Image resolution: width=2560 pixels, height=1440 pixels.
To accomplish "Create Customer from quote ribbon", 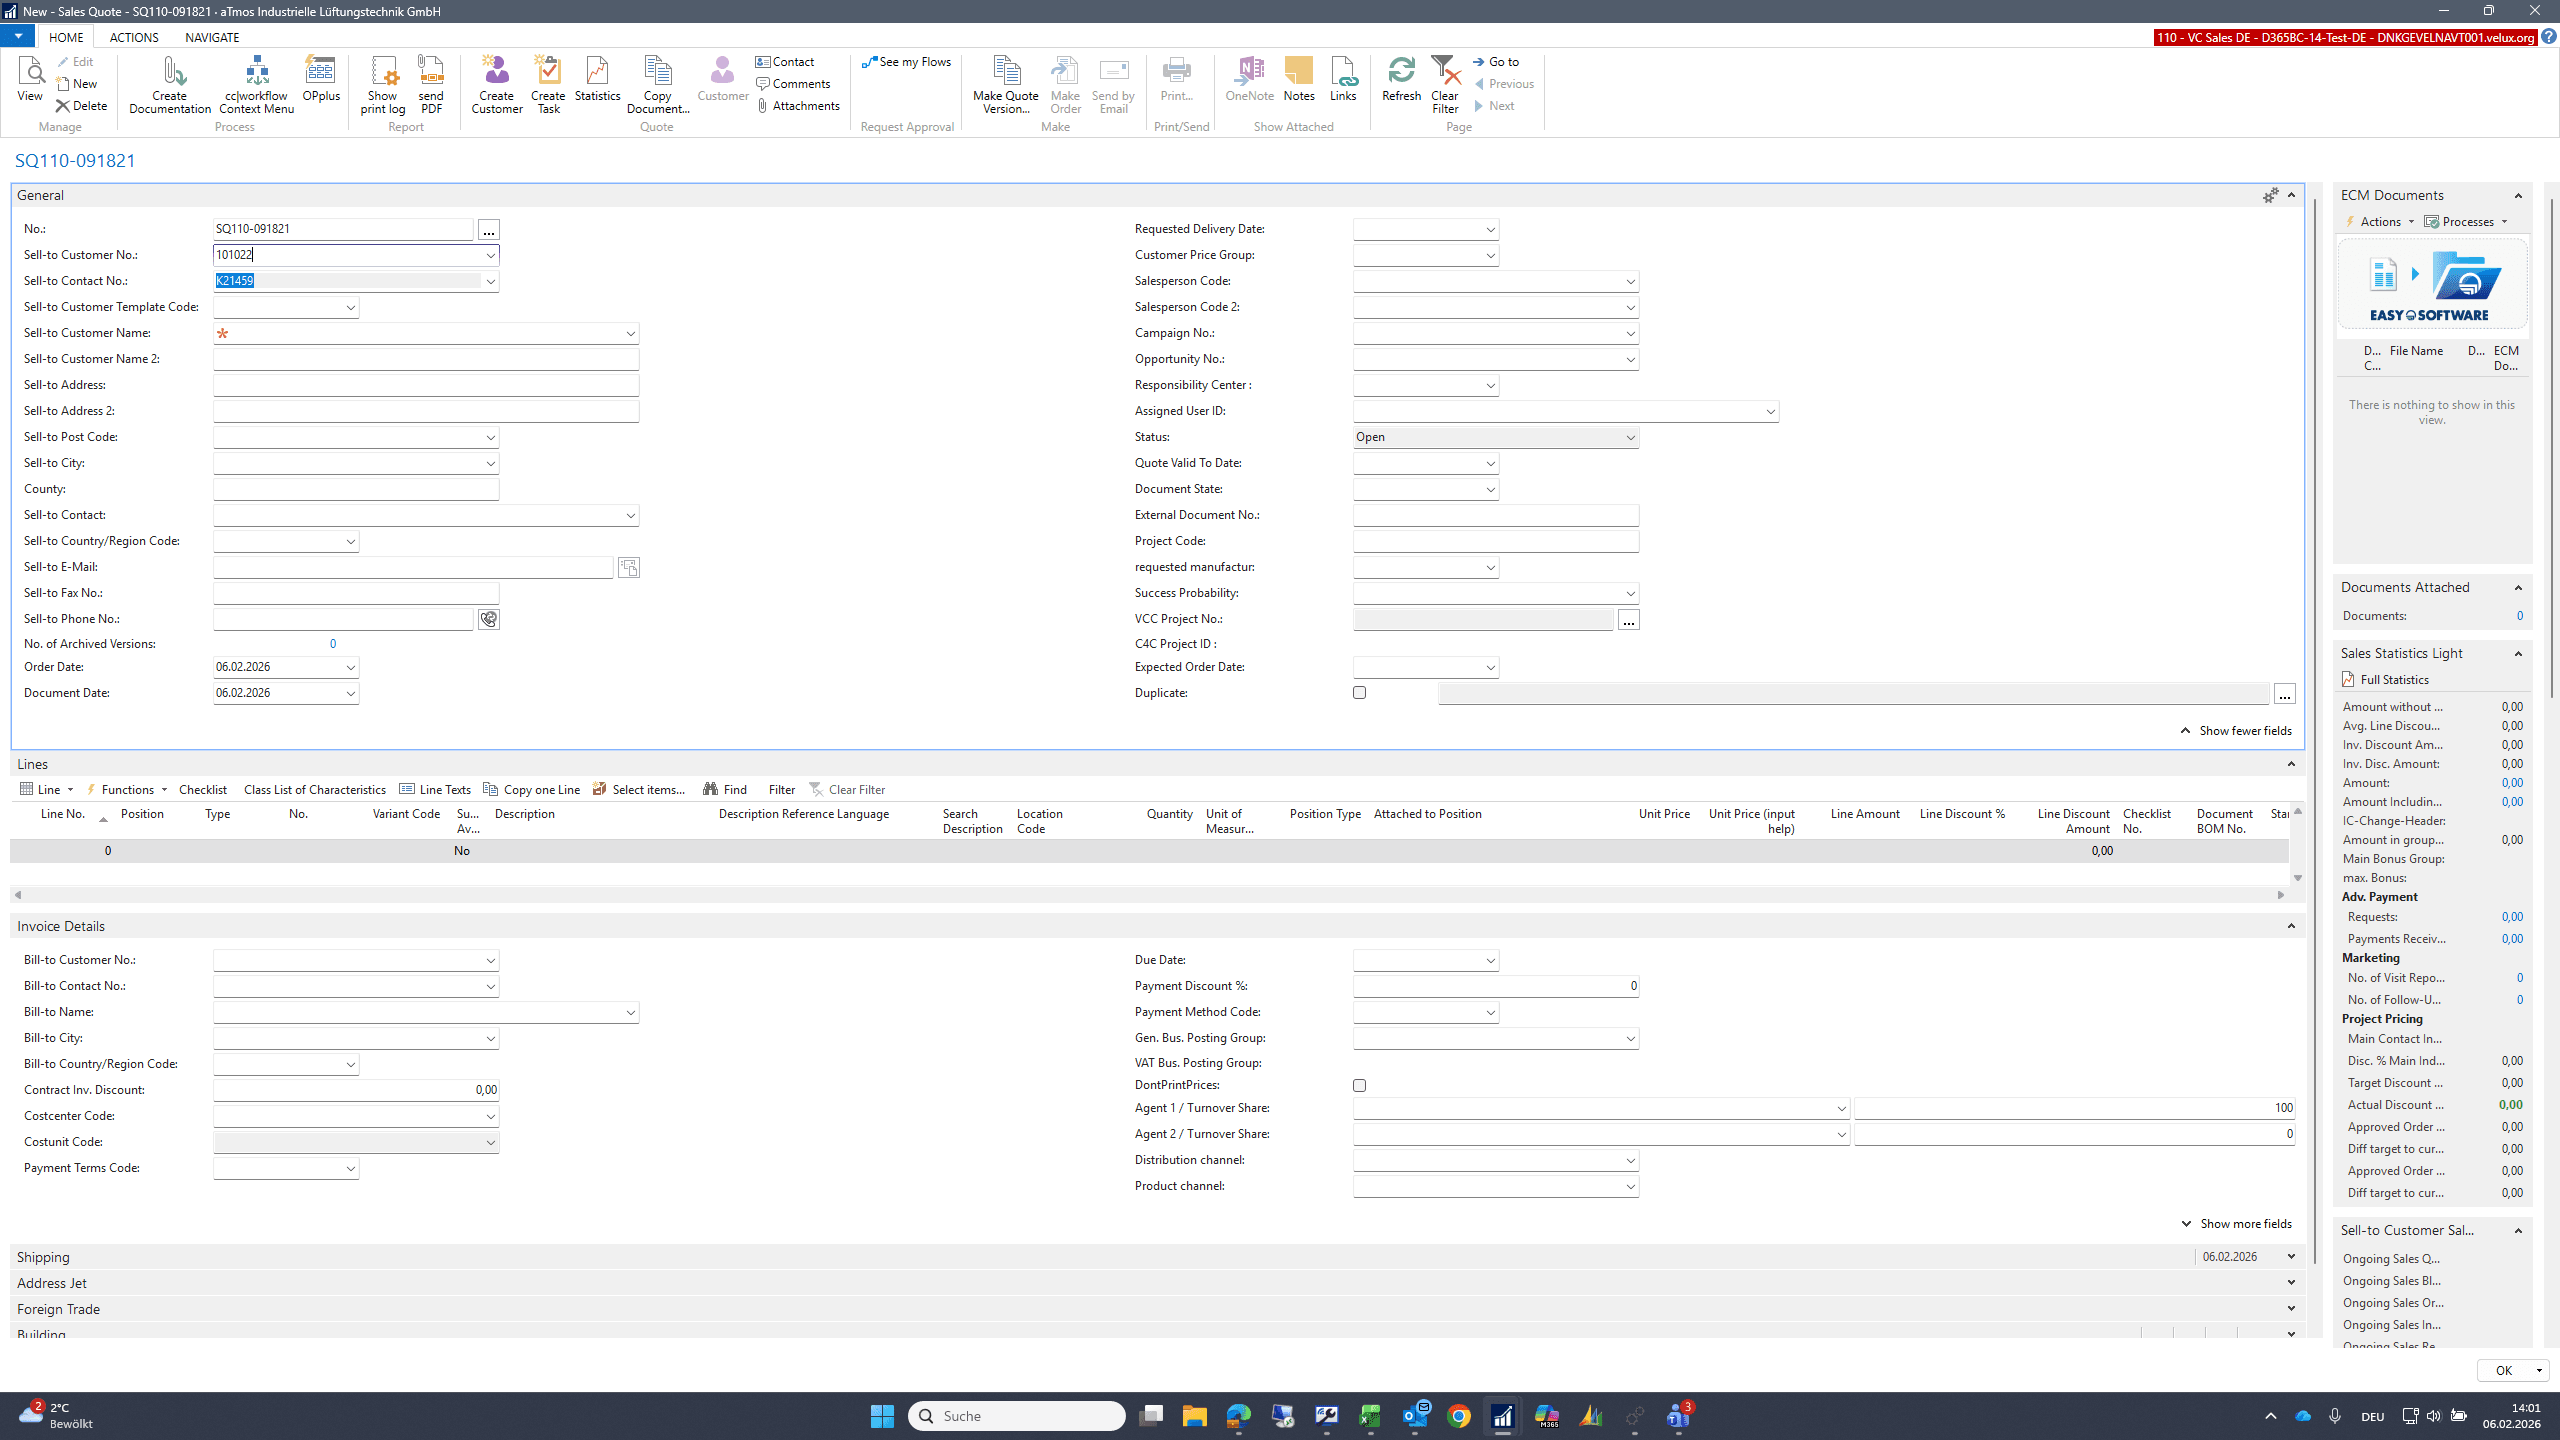I will (x=497, y=85).
